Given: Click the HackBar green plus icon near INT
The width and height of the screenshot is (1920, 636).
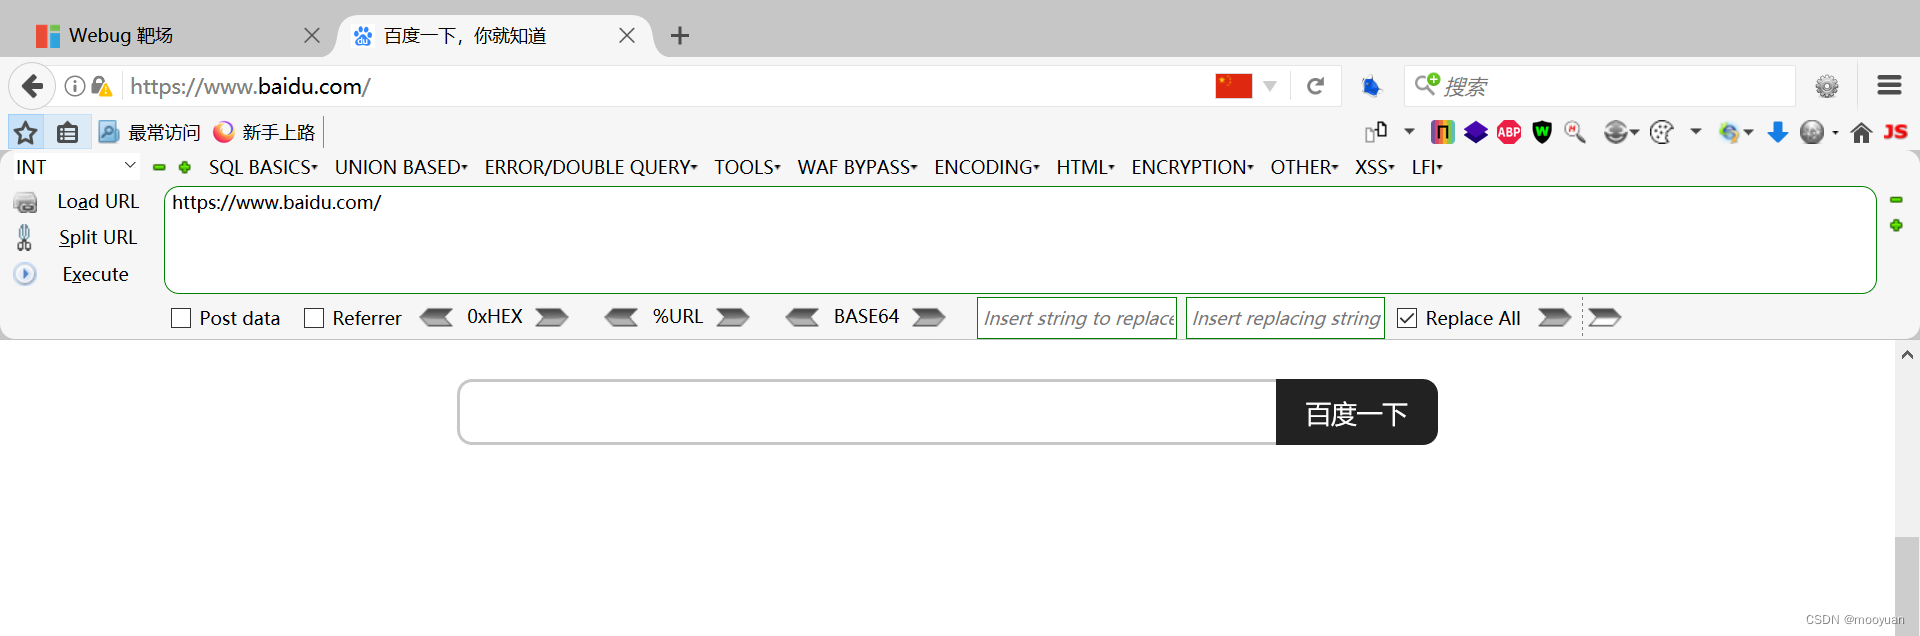Looking at the screenshot, I should coord(185,167).
